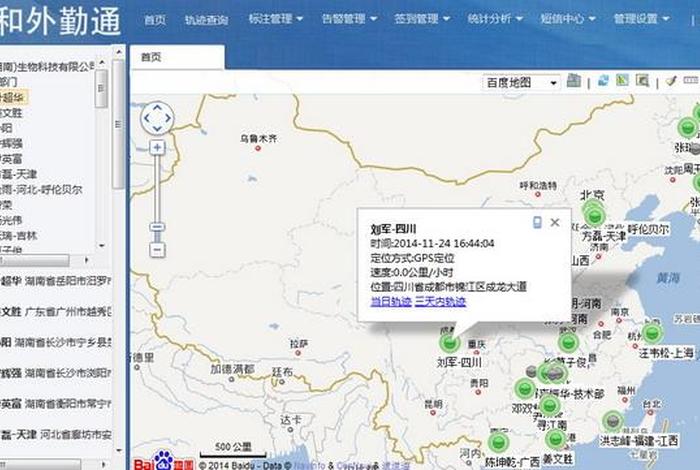The width and height of the screenshot is (700, 470).
Task: Expand the 管理设置 dropdown menu
Action: 641,19
